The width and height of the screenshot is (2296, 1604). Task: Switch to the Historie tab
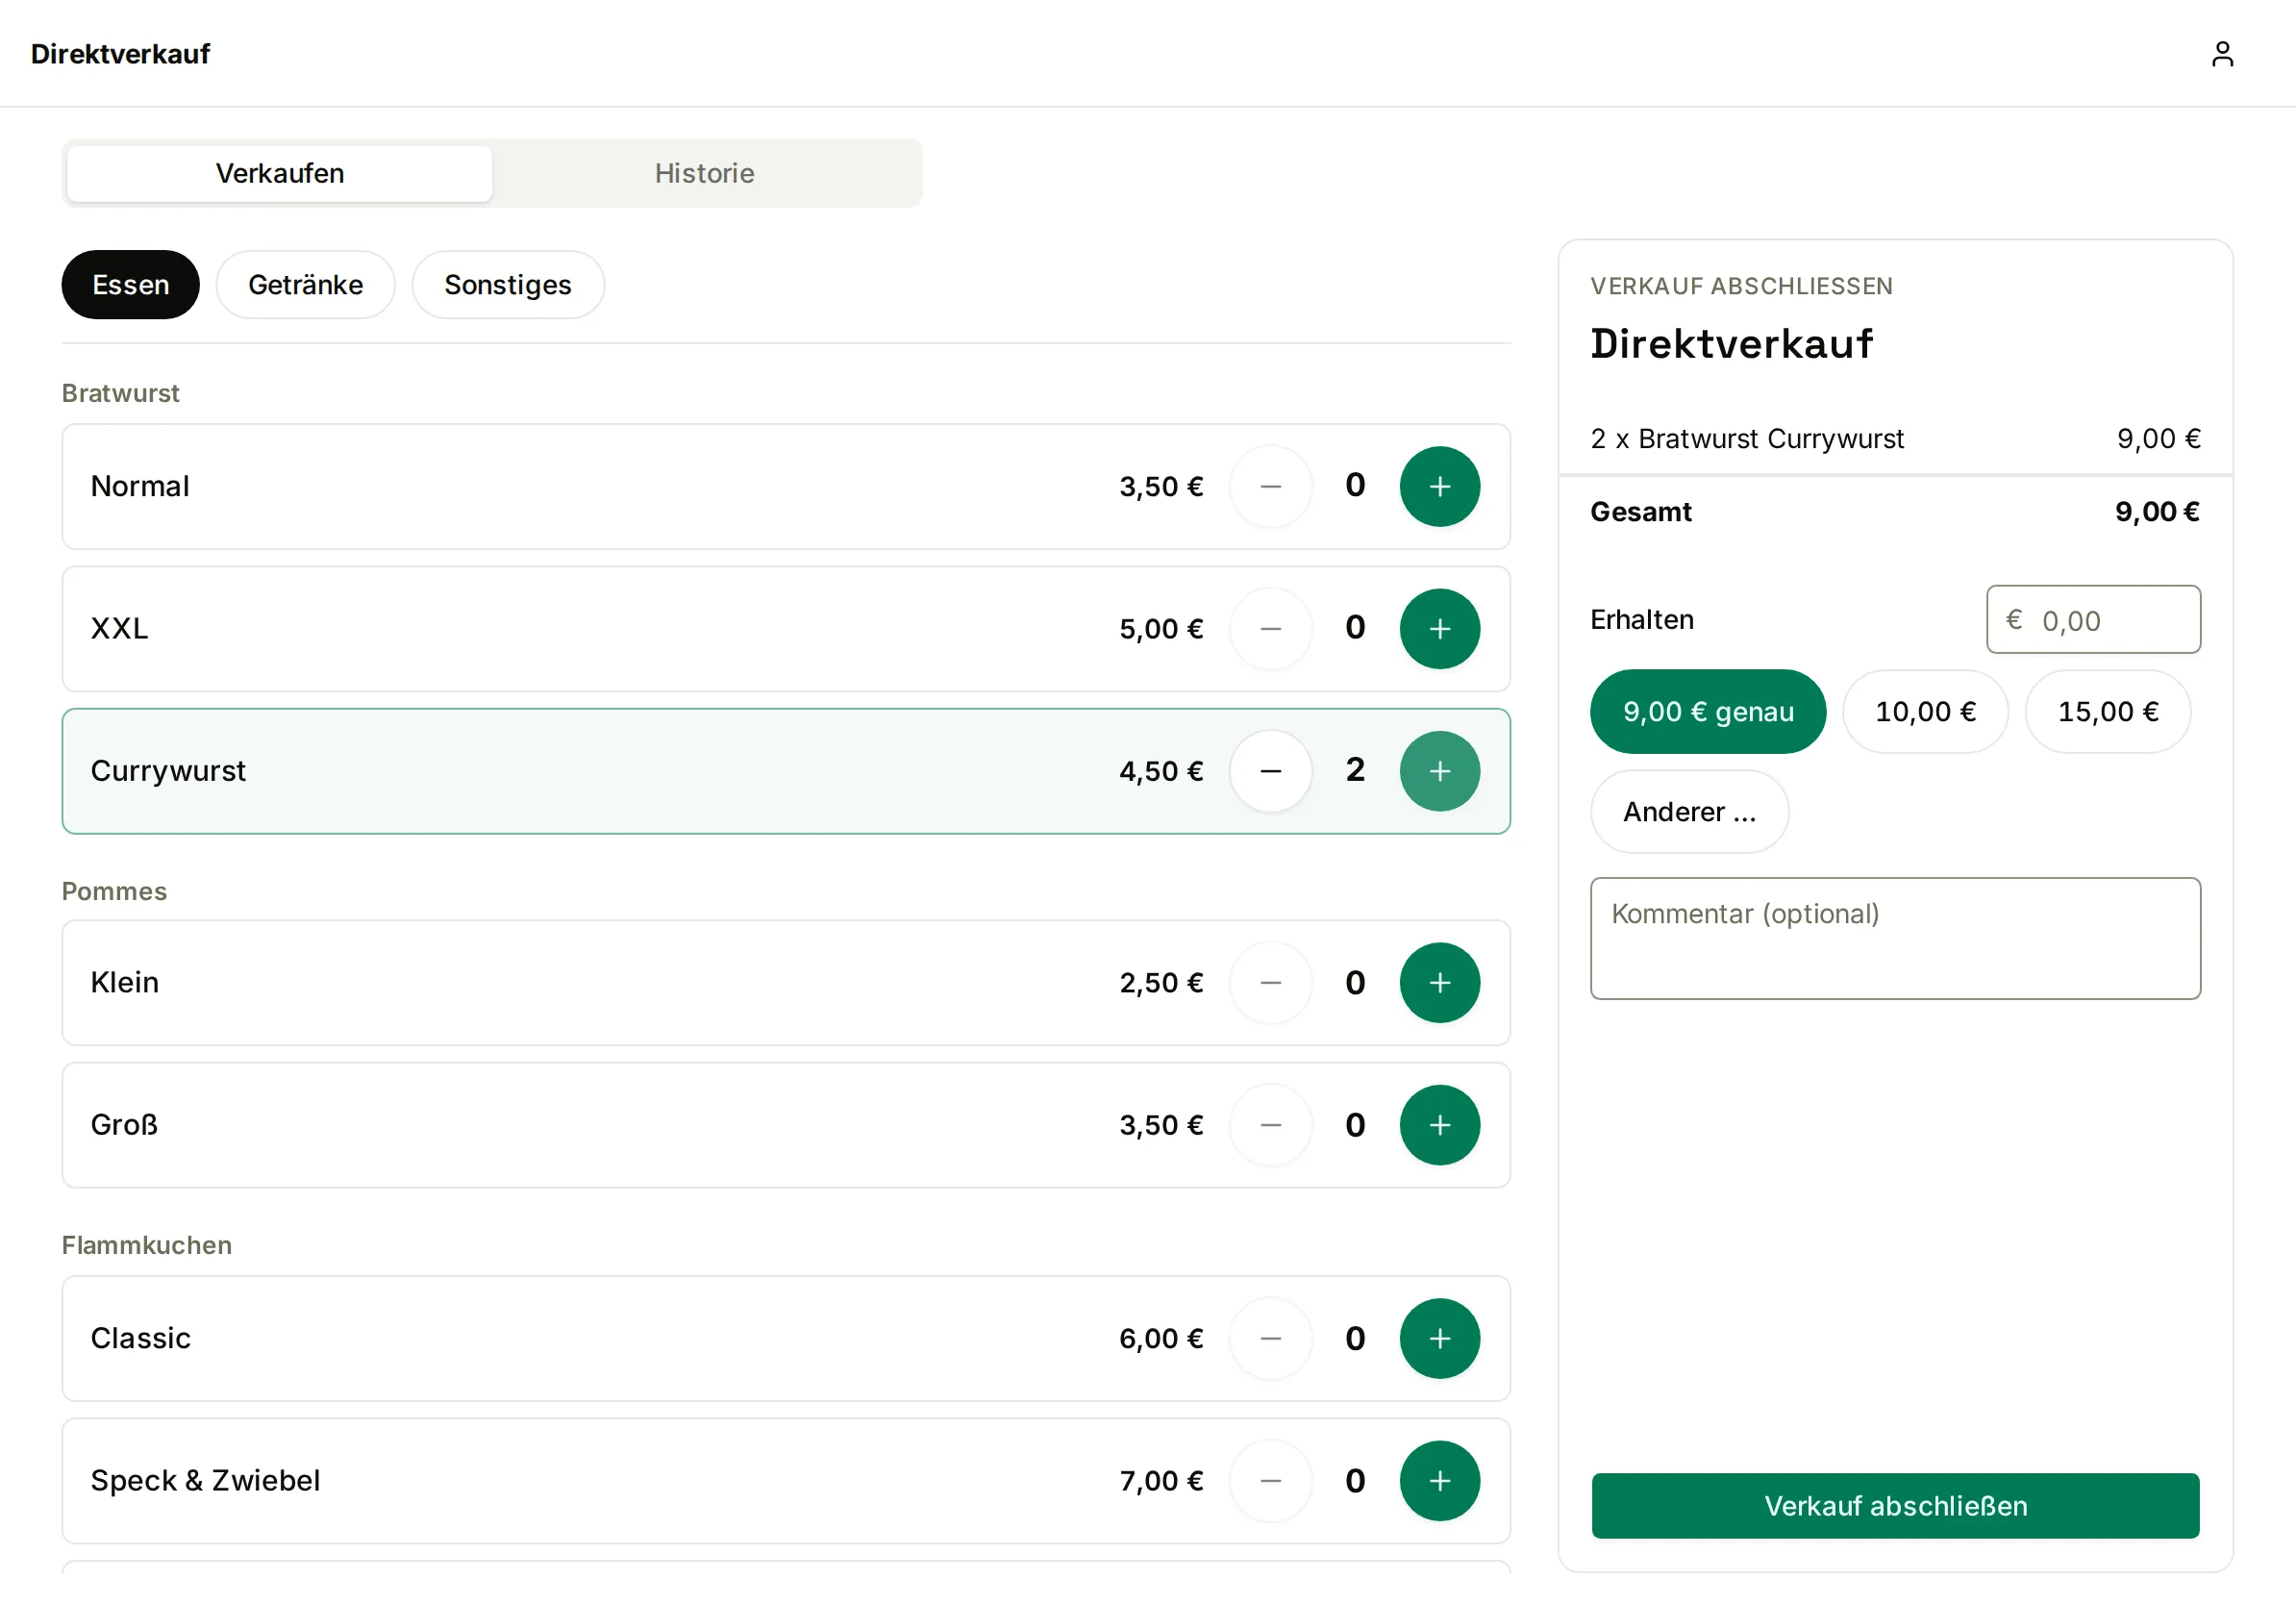705,173
